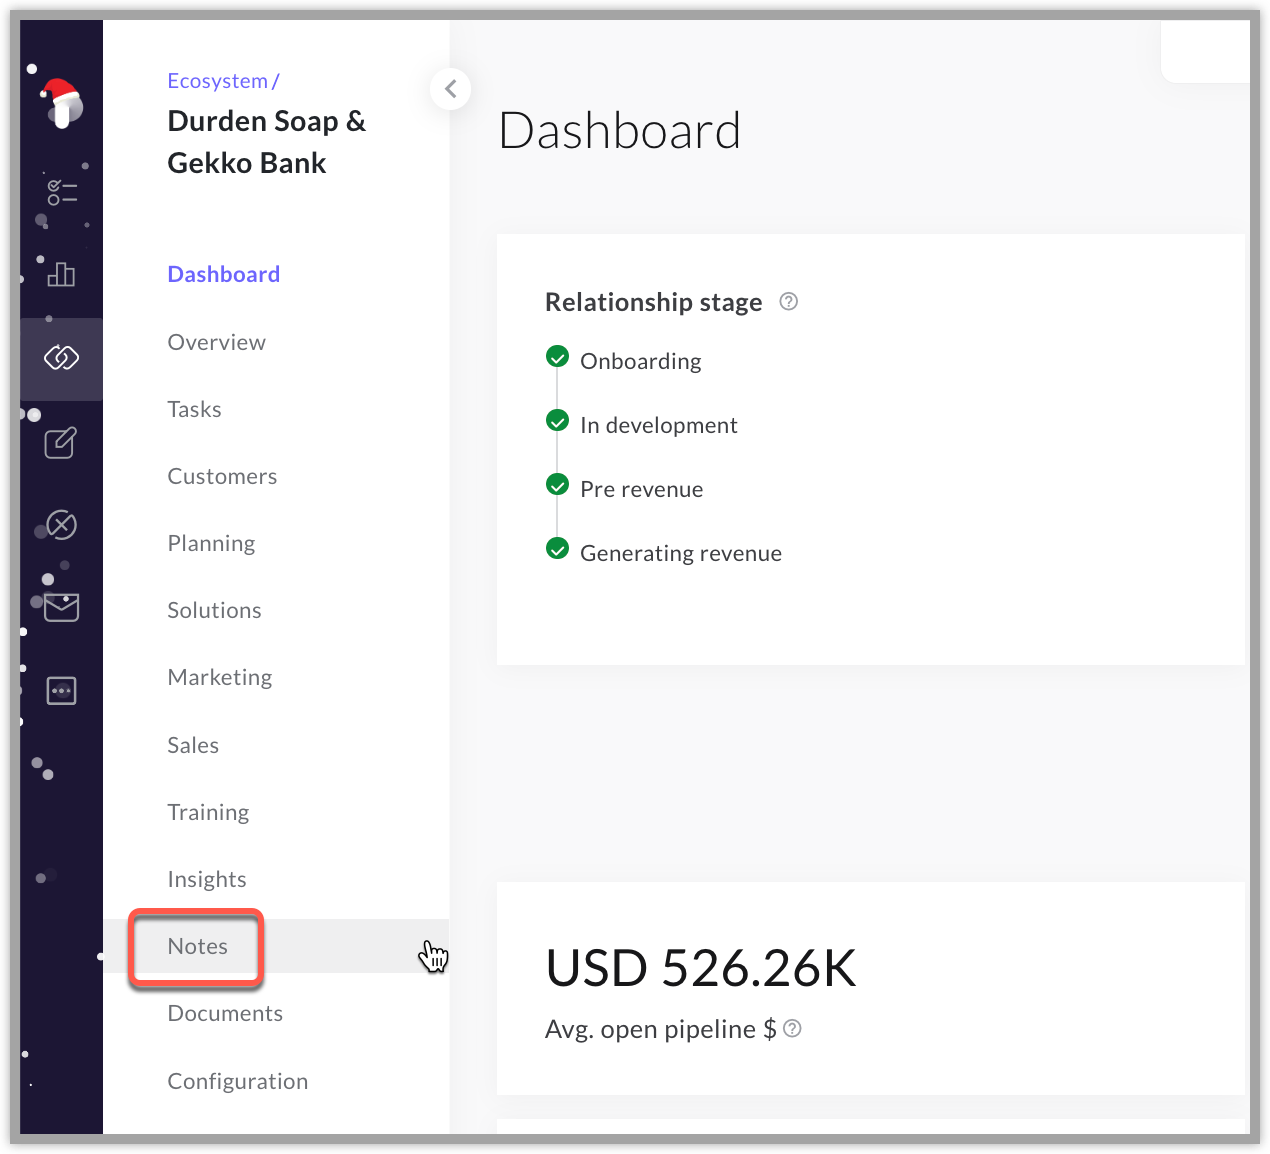Select the linked chain ecosystem icon
Viewport: 1270px width, 1154px height.
(61, 358)
